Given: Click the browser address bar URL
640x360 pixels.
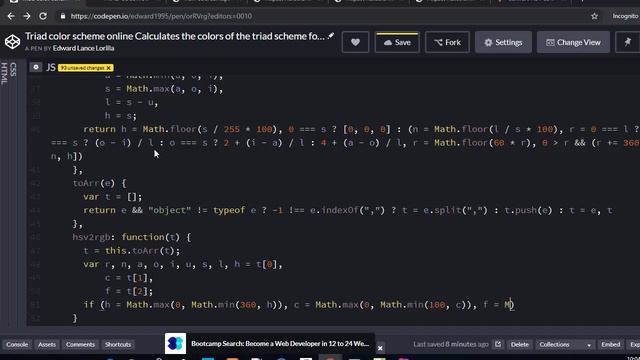Looking at the screenshot, I should pos(161,16).
